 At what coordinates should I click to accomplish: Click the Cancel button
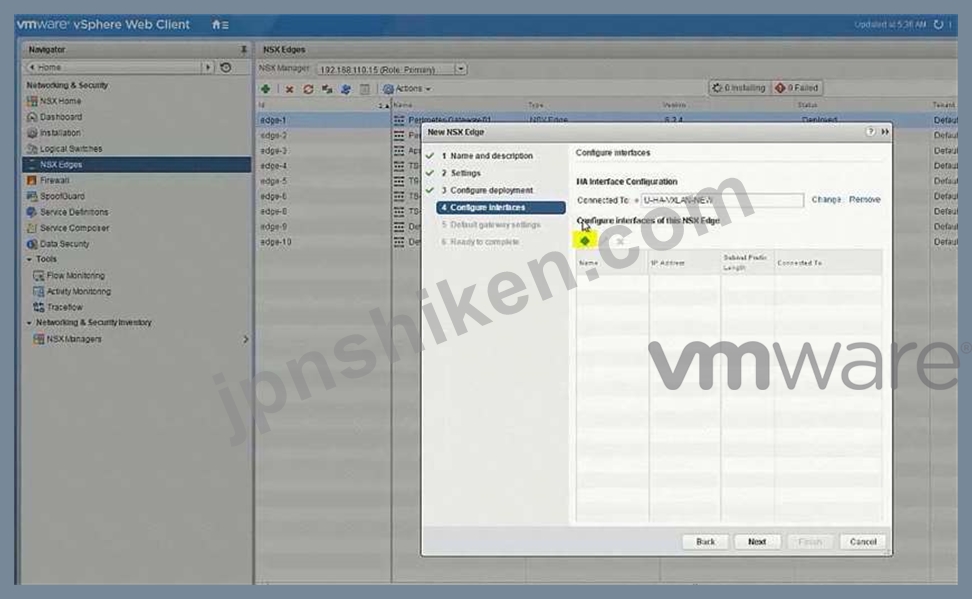(863, 542)
